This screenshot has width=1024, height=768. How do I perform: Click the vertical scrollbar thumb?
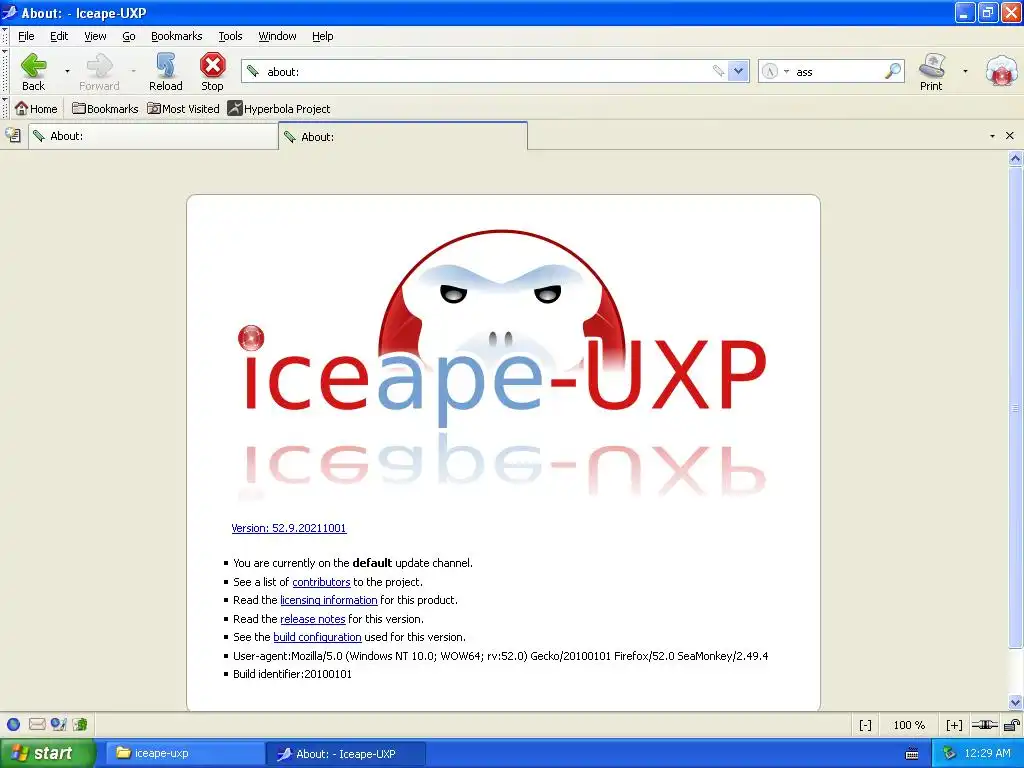pos(1015,408)
